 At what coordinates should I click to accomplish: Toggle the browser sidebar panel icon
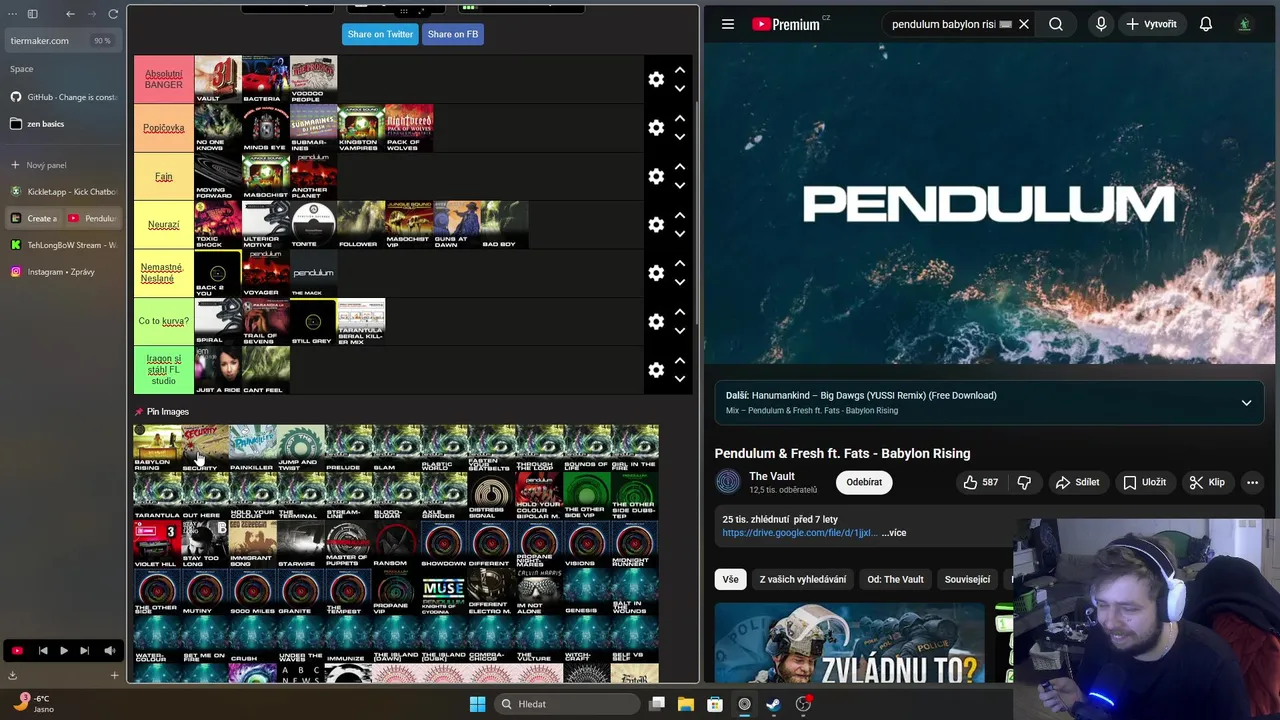32,14
